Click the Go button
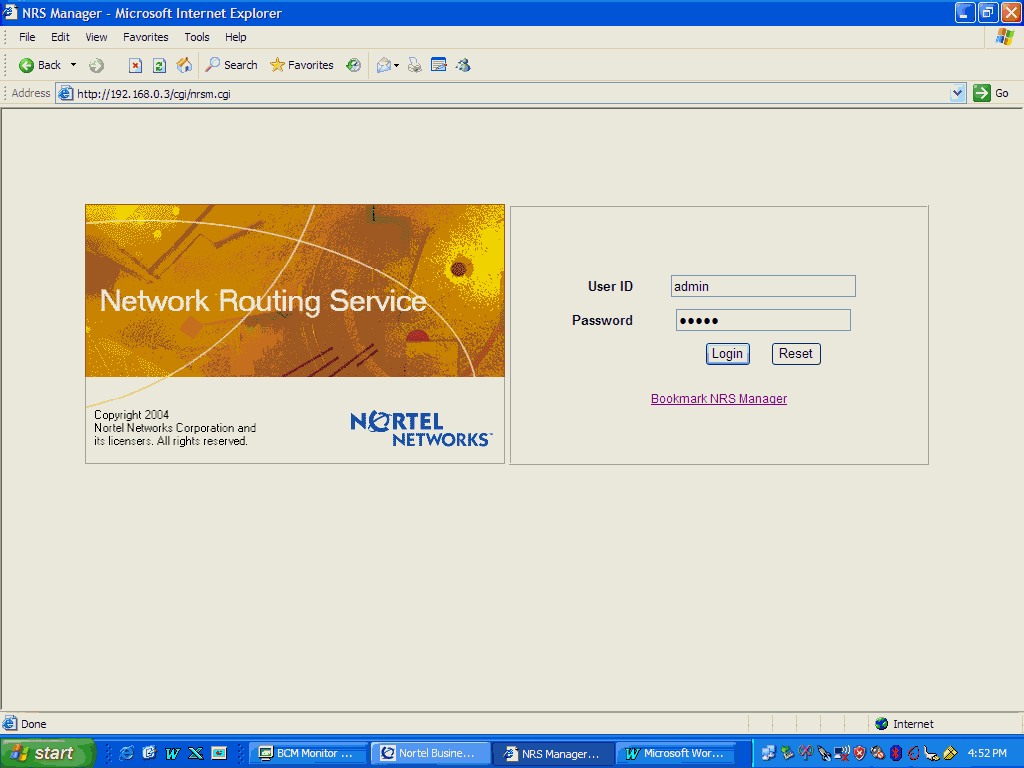 991,93
